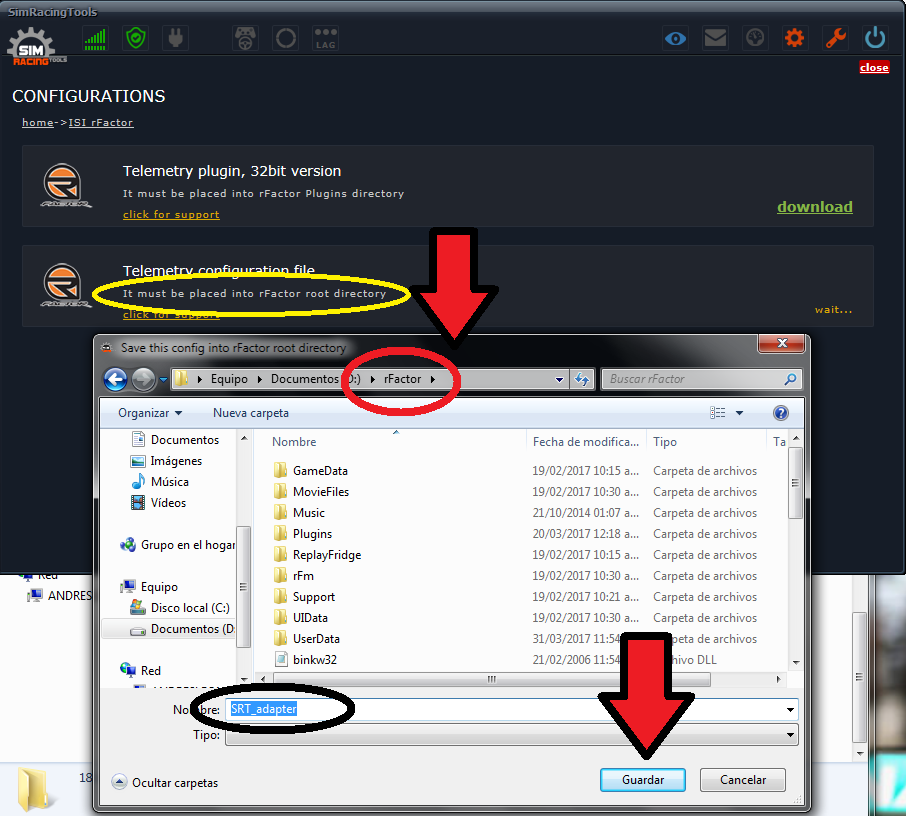Click support link under Telemetry plugin
The height and width of the screenshot is (816, 906).
point(171,214)
